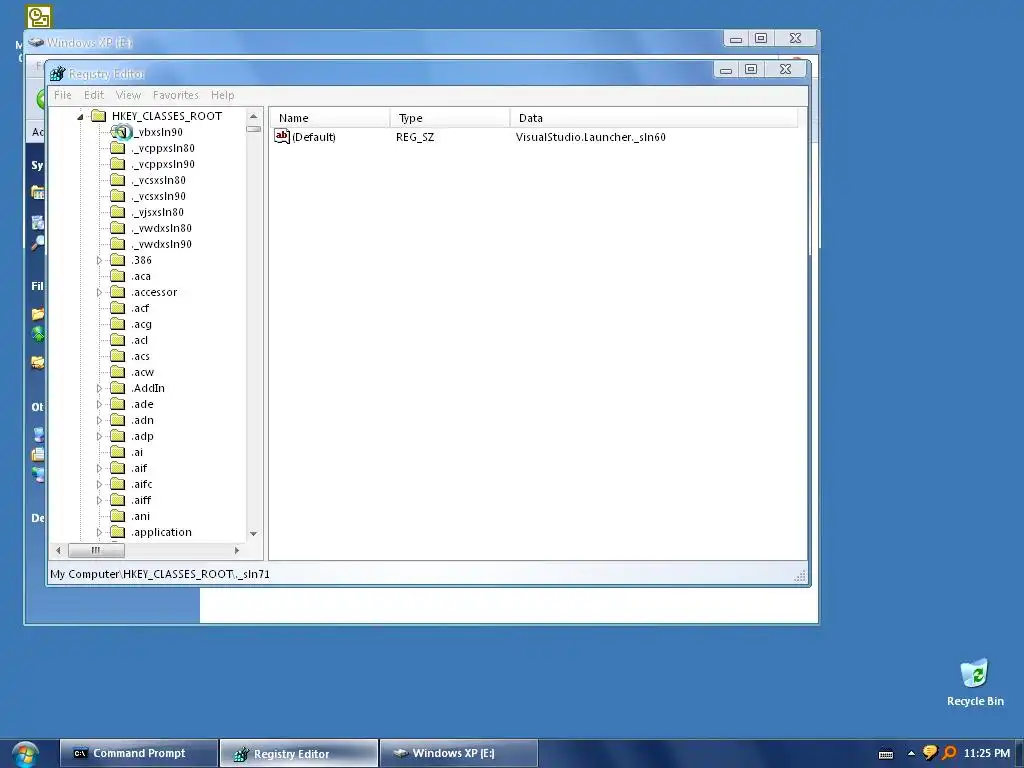Image resolution: width=1024 pixels, height=768 pixels.
Task: Click the tree horizontal scroll right arrow
Action: pyautogui.click(x=236, y=551)
